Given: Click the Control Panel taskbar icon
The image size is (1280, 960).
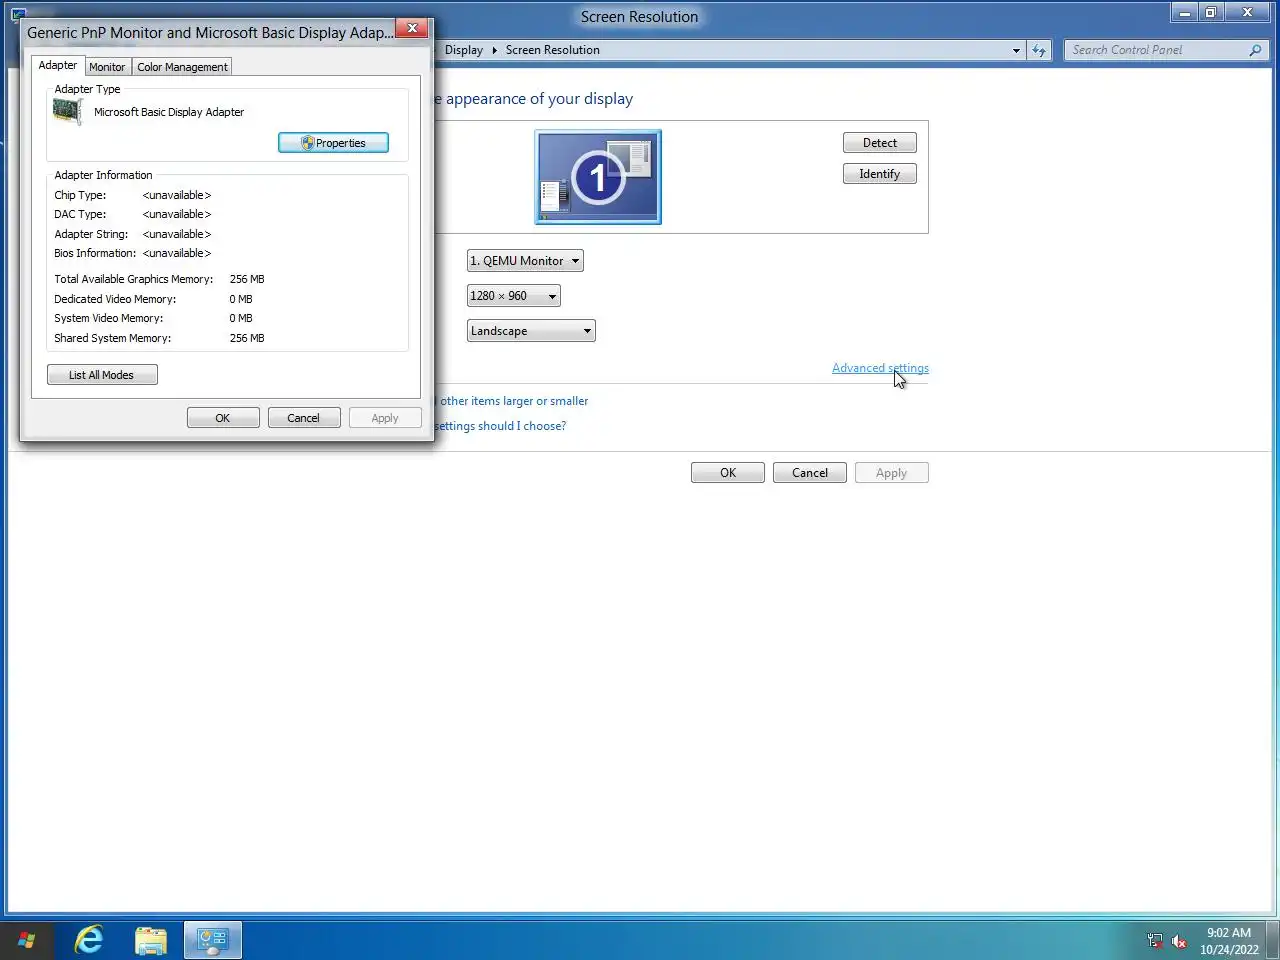Looking at the screenshot, I should pyautogui.click(x=213, y=940).
